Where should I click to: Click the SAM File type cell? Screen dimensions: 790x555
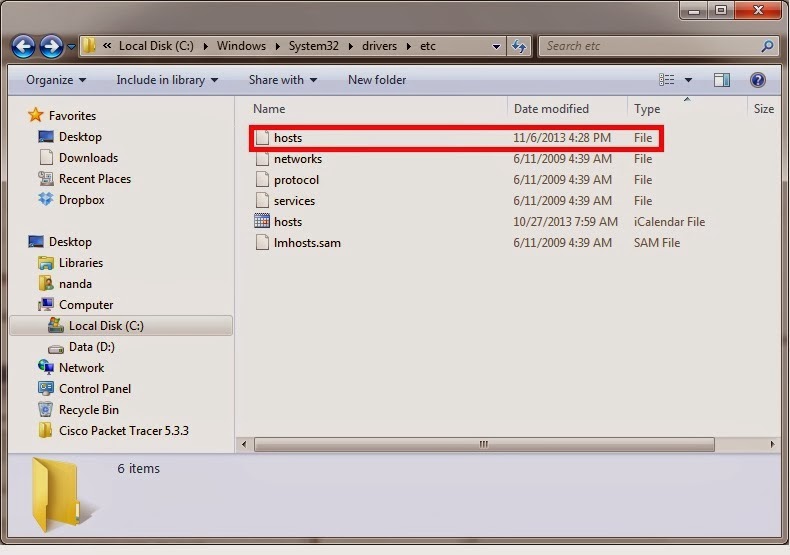click(x=656, y=243)
